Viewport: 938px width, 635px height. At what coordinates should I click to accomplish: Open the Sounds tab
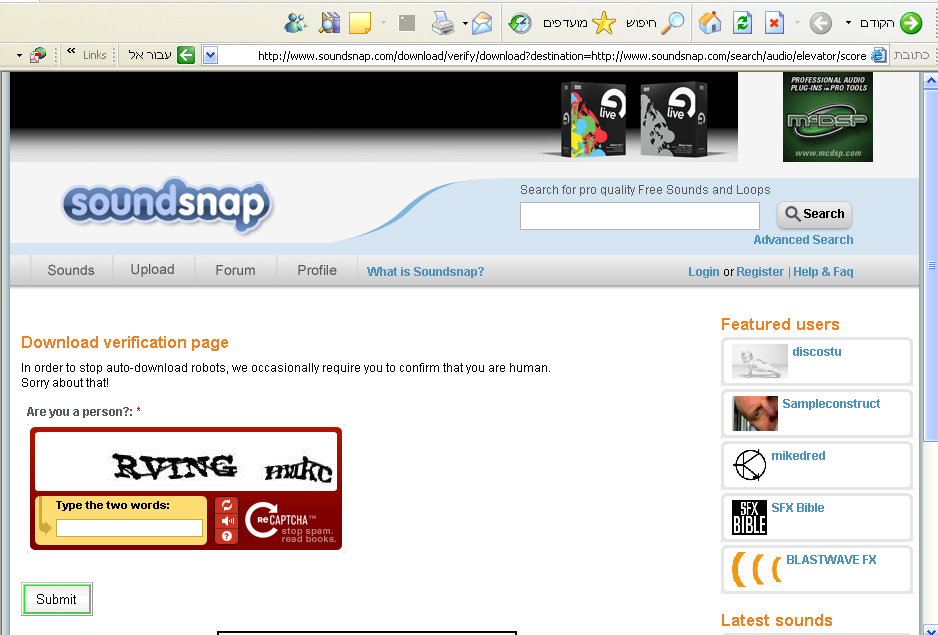(x=71, y=271)
